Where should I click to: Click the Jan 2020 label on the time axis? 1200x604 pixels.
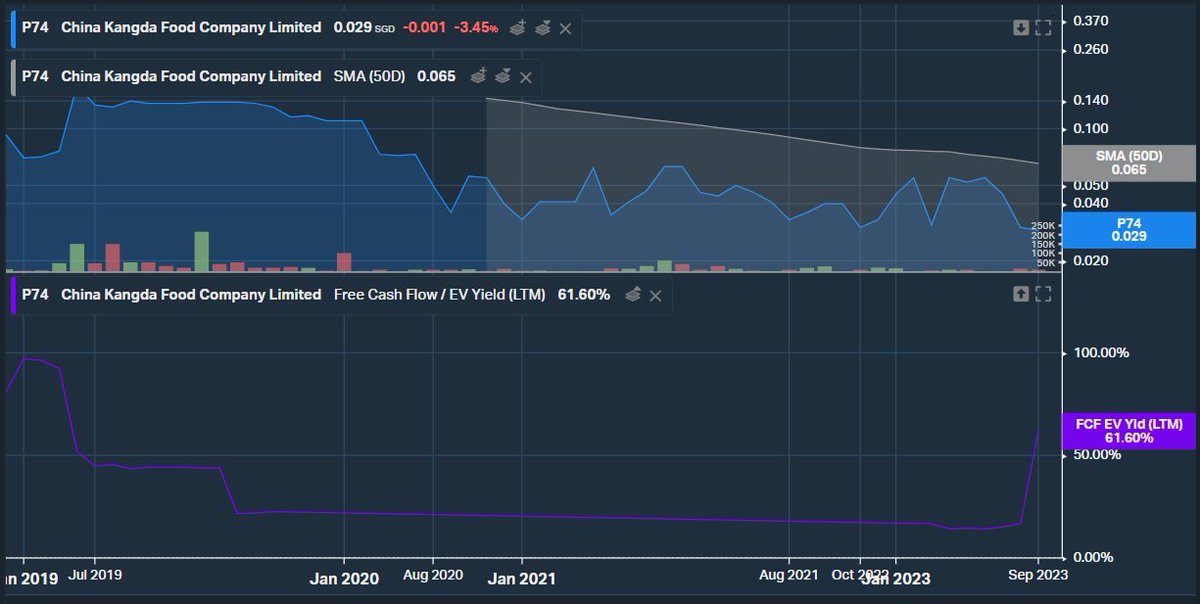(x=343, y=577)
